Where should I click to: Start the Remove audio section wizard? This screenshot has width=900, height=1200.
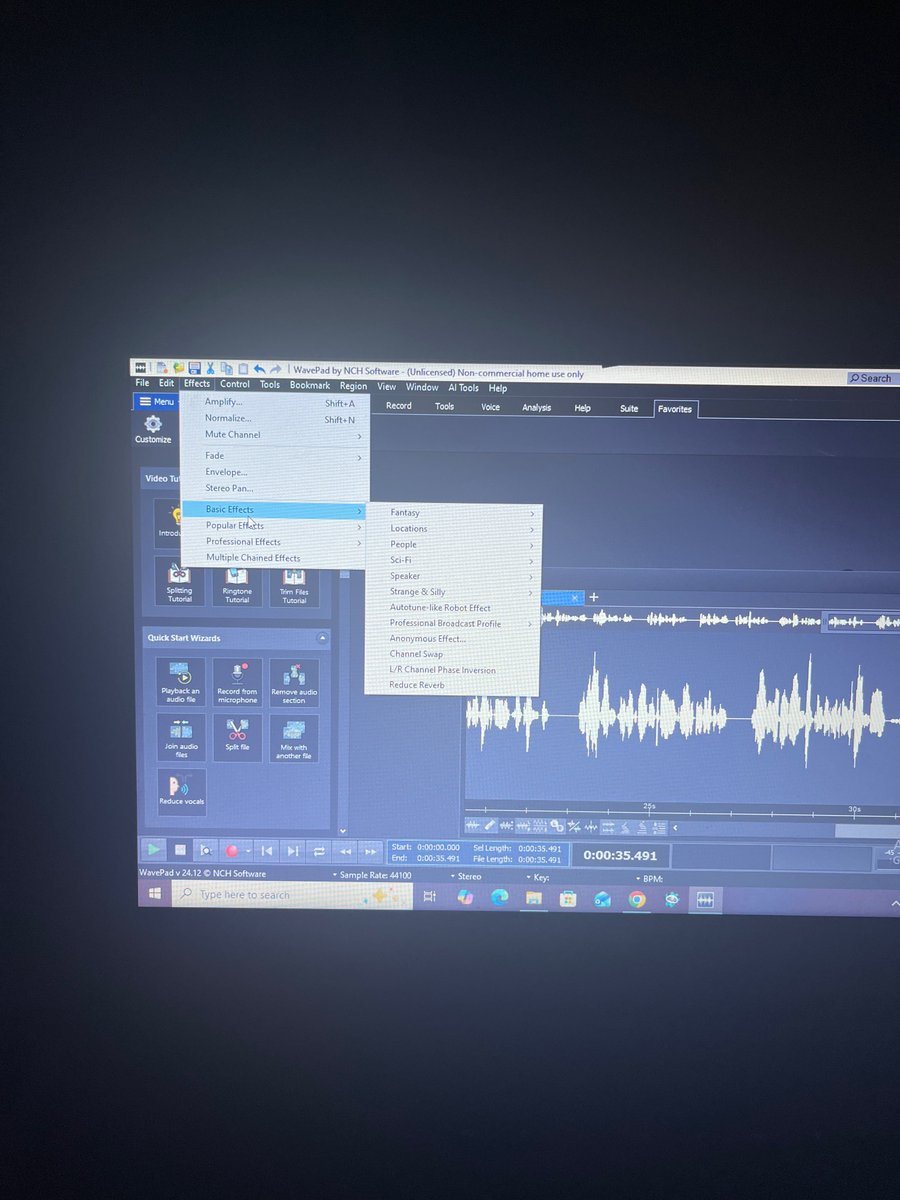coord(294,684)
